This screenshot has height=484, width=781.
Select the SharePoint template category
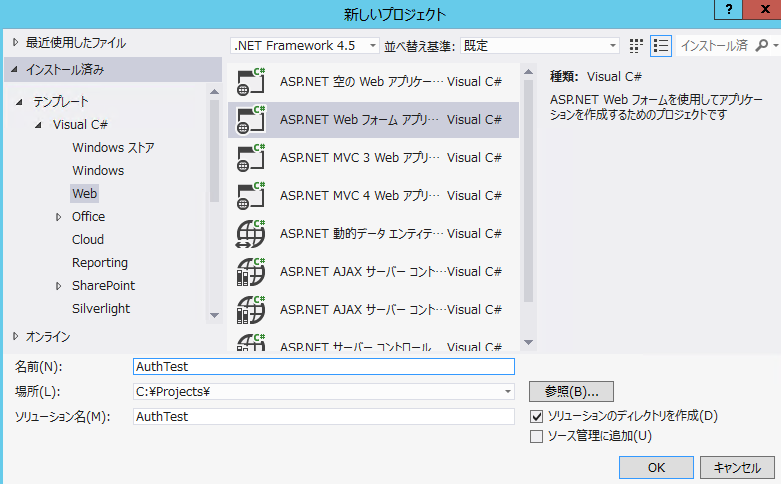103,286
